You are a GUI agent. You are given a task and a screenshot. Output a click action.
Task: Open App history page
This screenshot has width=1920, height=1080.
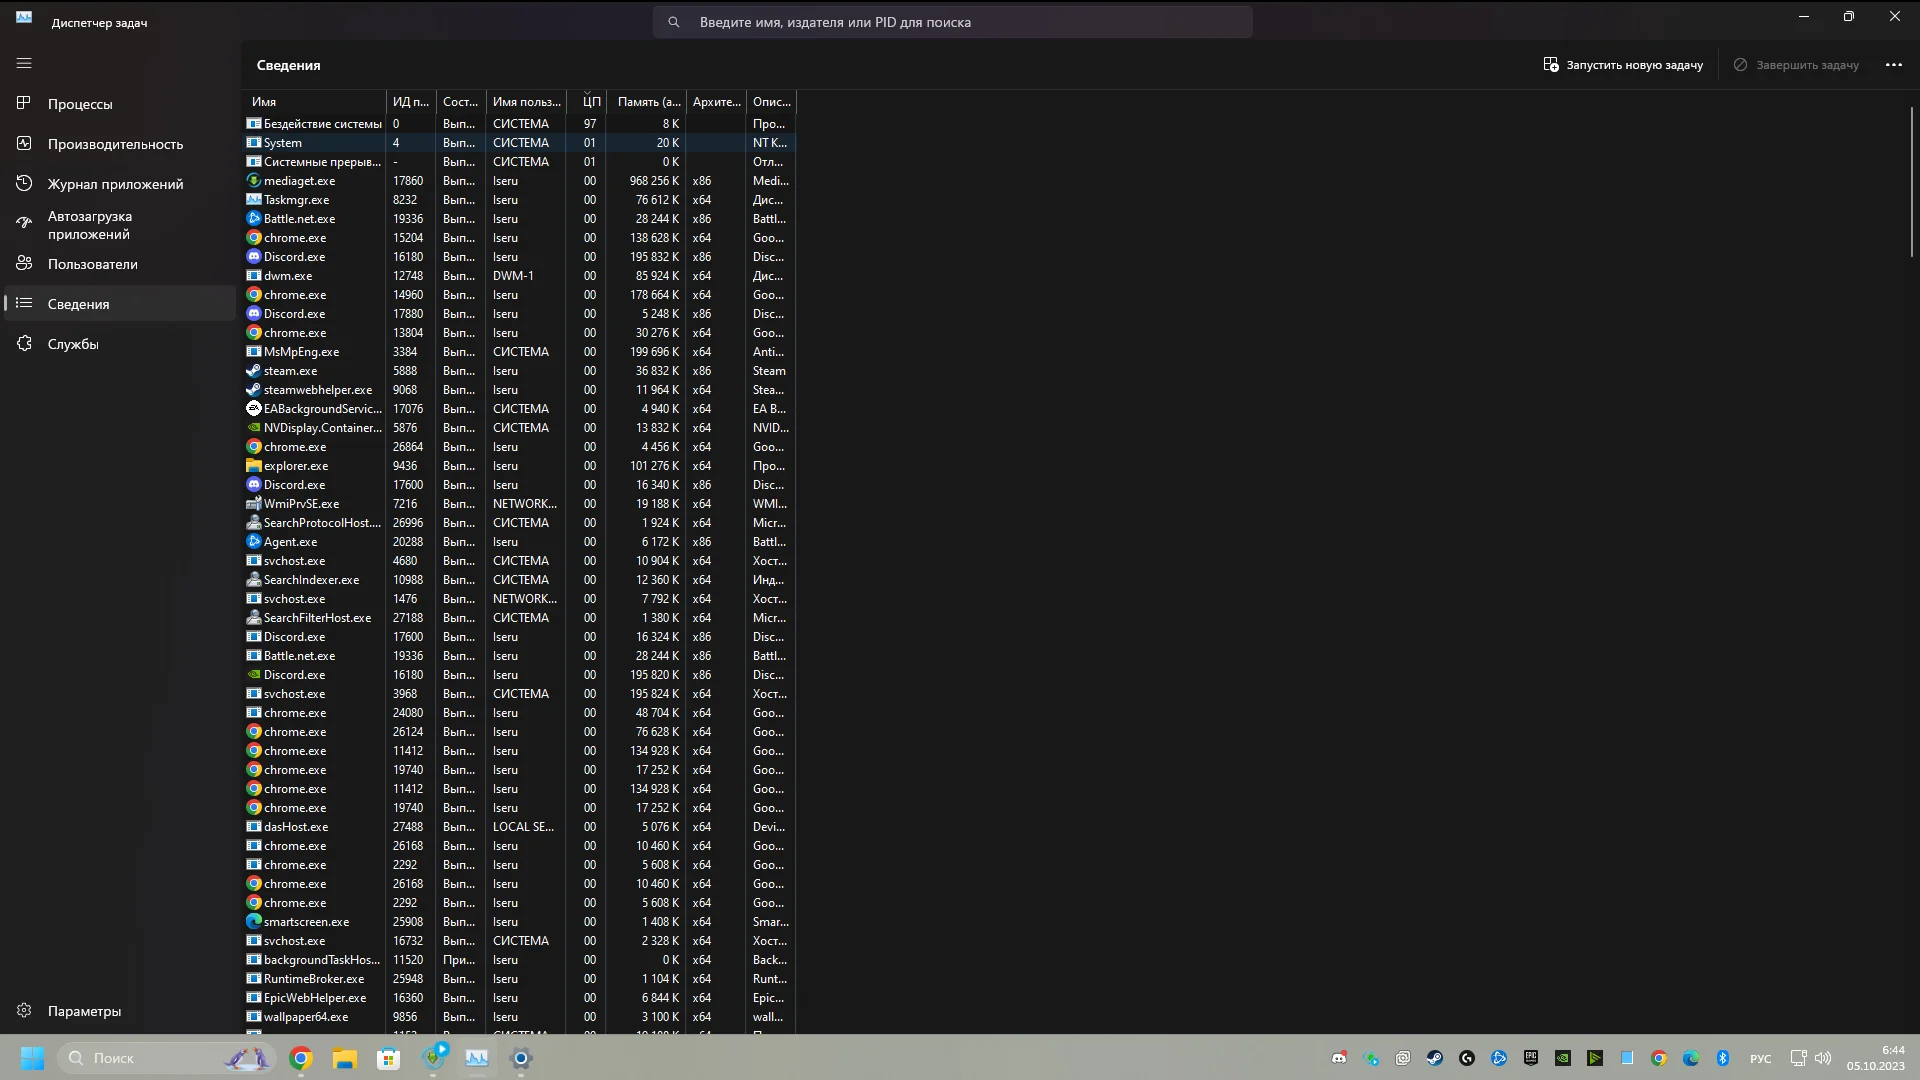(x=115, y=184)
